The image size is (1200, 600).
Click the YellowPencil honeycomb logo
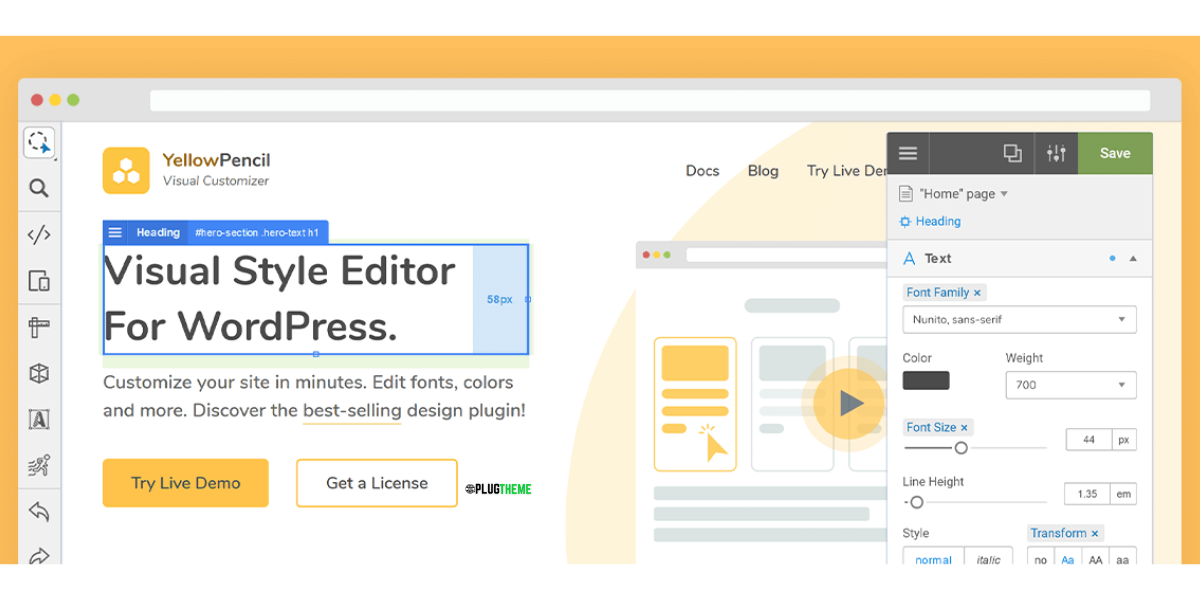pyautogui.click(x=126, y=170)
